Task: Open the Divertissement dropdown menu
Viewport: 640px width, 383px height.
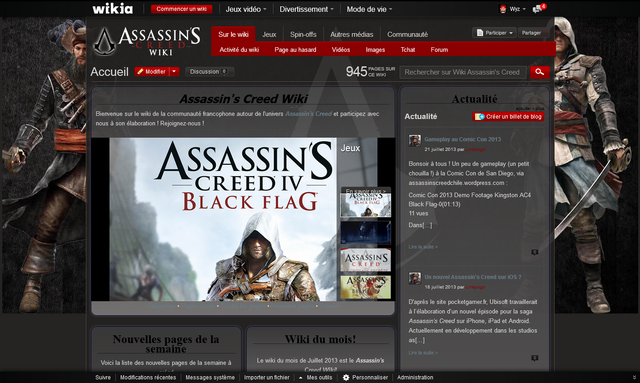Action: click(x=306, y=9)
